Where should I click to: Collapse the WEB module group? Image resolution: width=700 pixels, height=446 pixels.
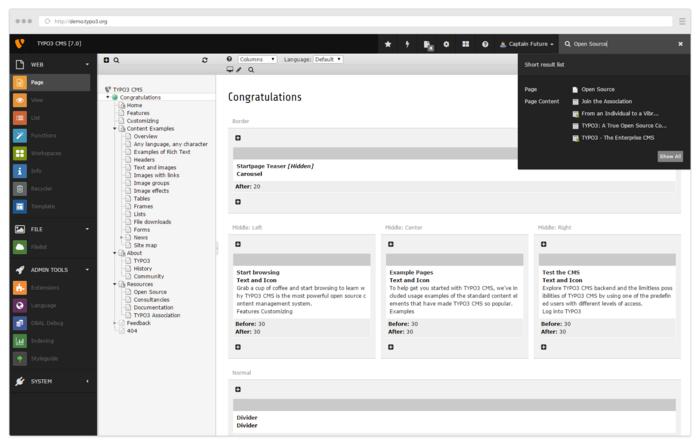point(88,64)
